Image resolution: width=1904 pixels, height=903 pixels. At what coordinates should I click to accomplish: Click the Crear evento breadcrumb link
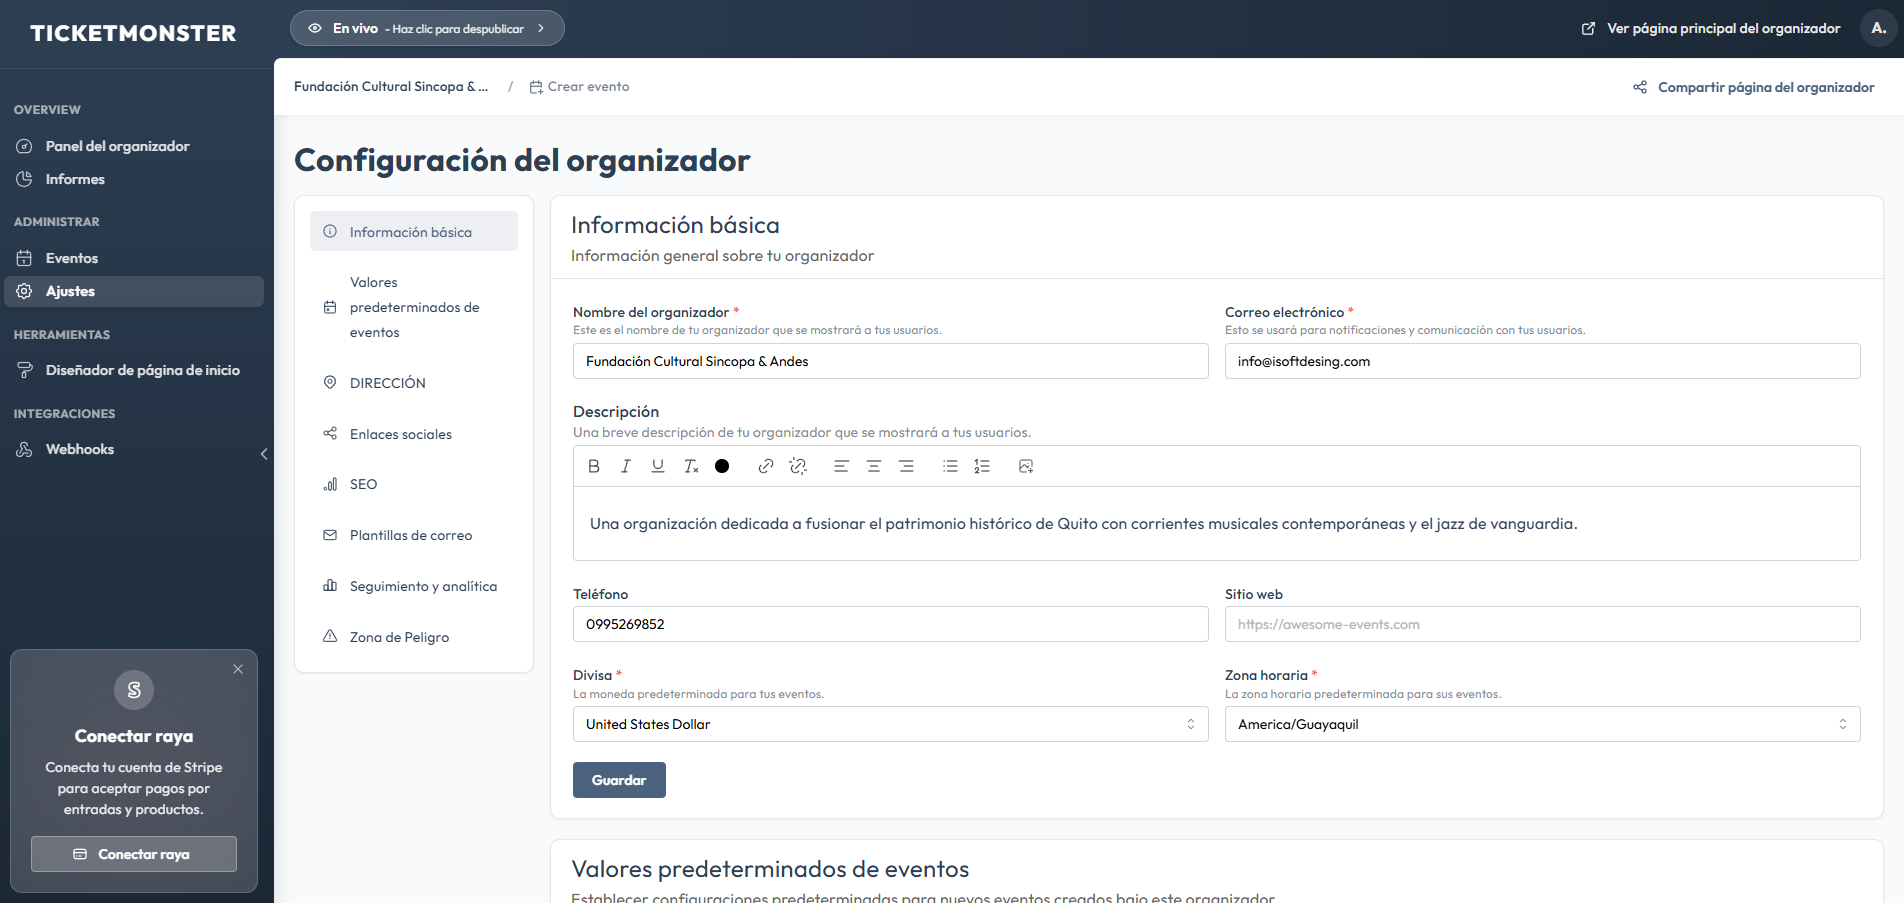point(579,86)
